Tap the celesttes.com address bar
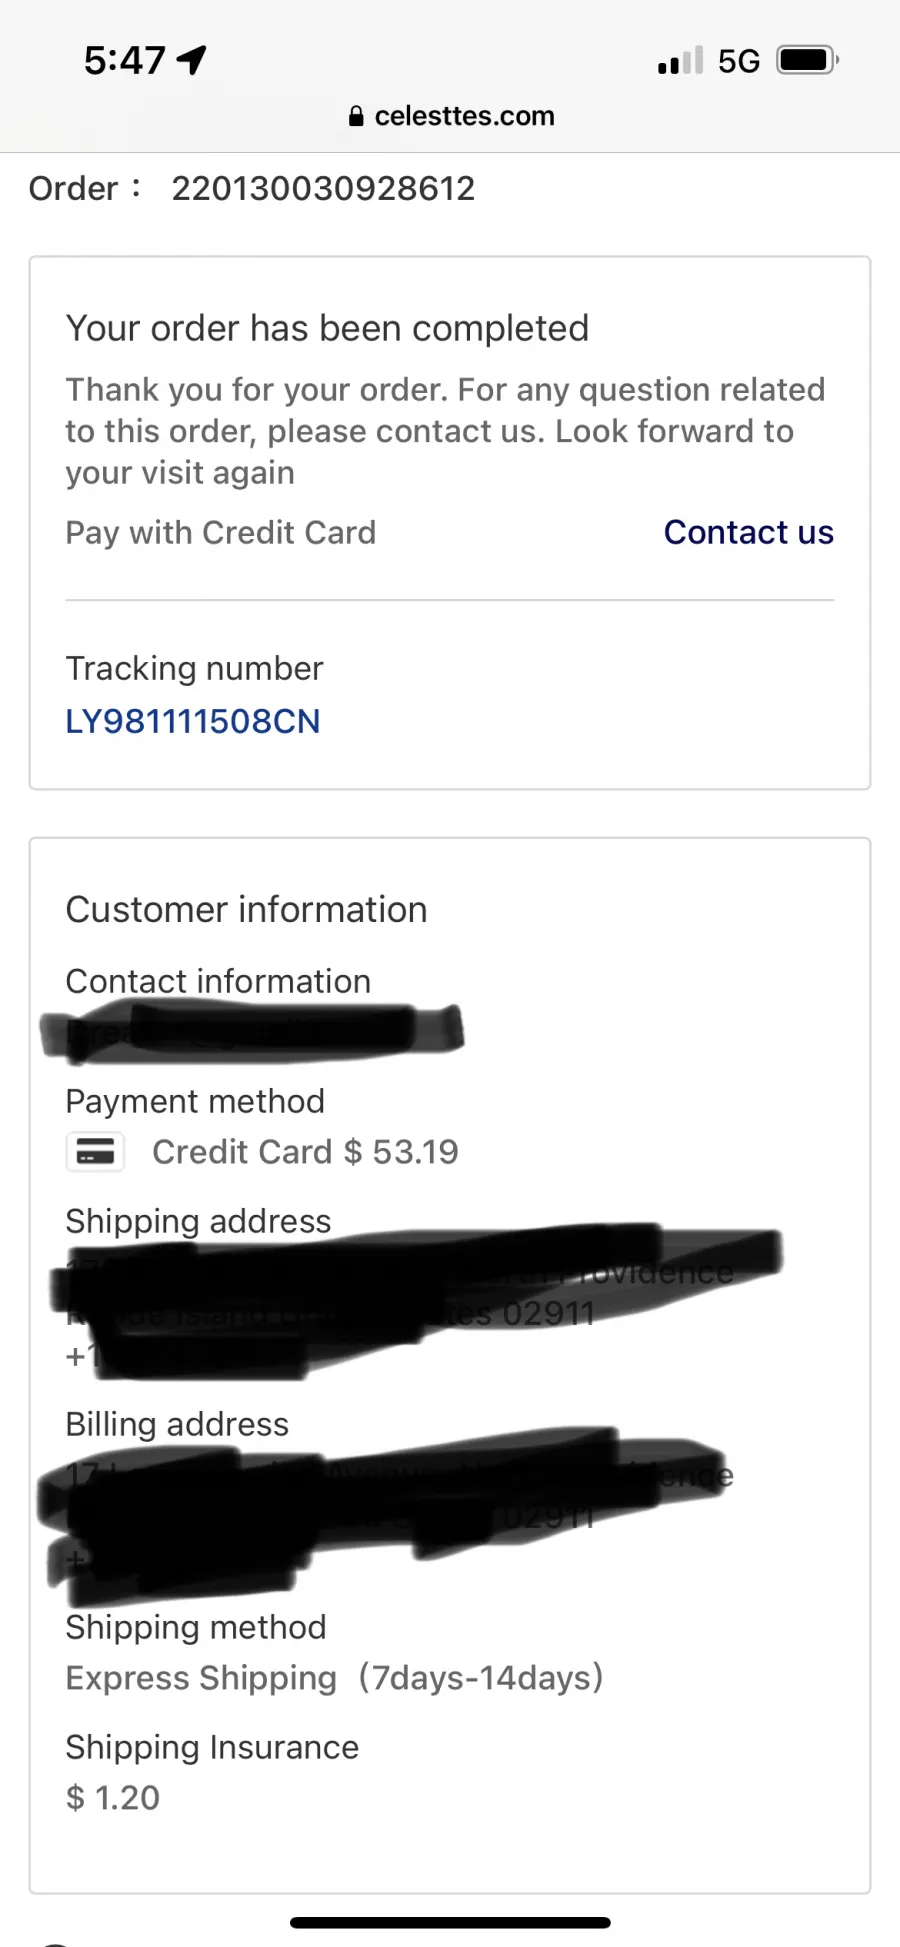This screenshot has width=900, height=1947. tap(451, 116)
